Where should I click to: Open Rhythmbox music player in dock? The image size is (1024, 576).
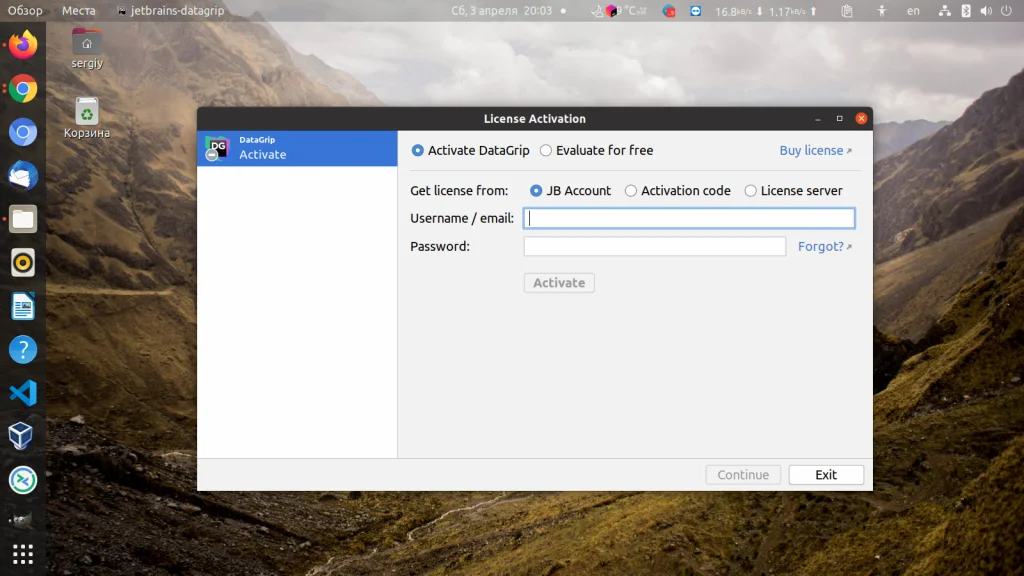23,263
